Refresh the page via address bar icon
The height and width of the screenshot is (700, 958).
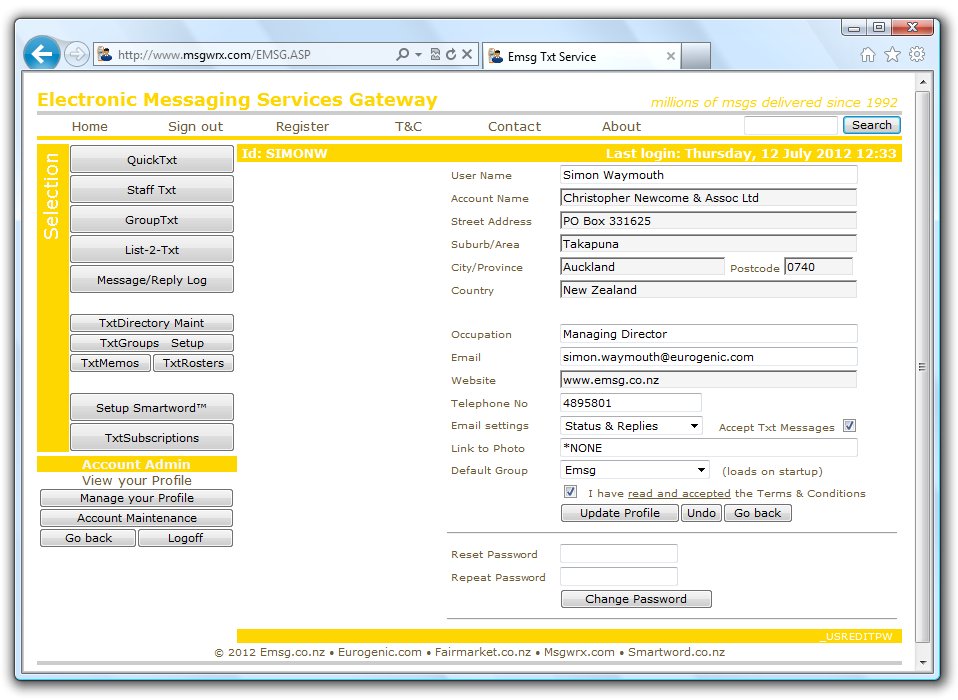(451, 55)
